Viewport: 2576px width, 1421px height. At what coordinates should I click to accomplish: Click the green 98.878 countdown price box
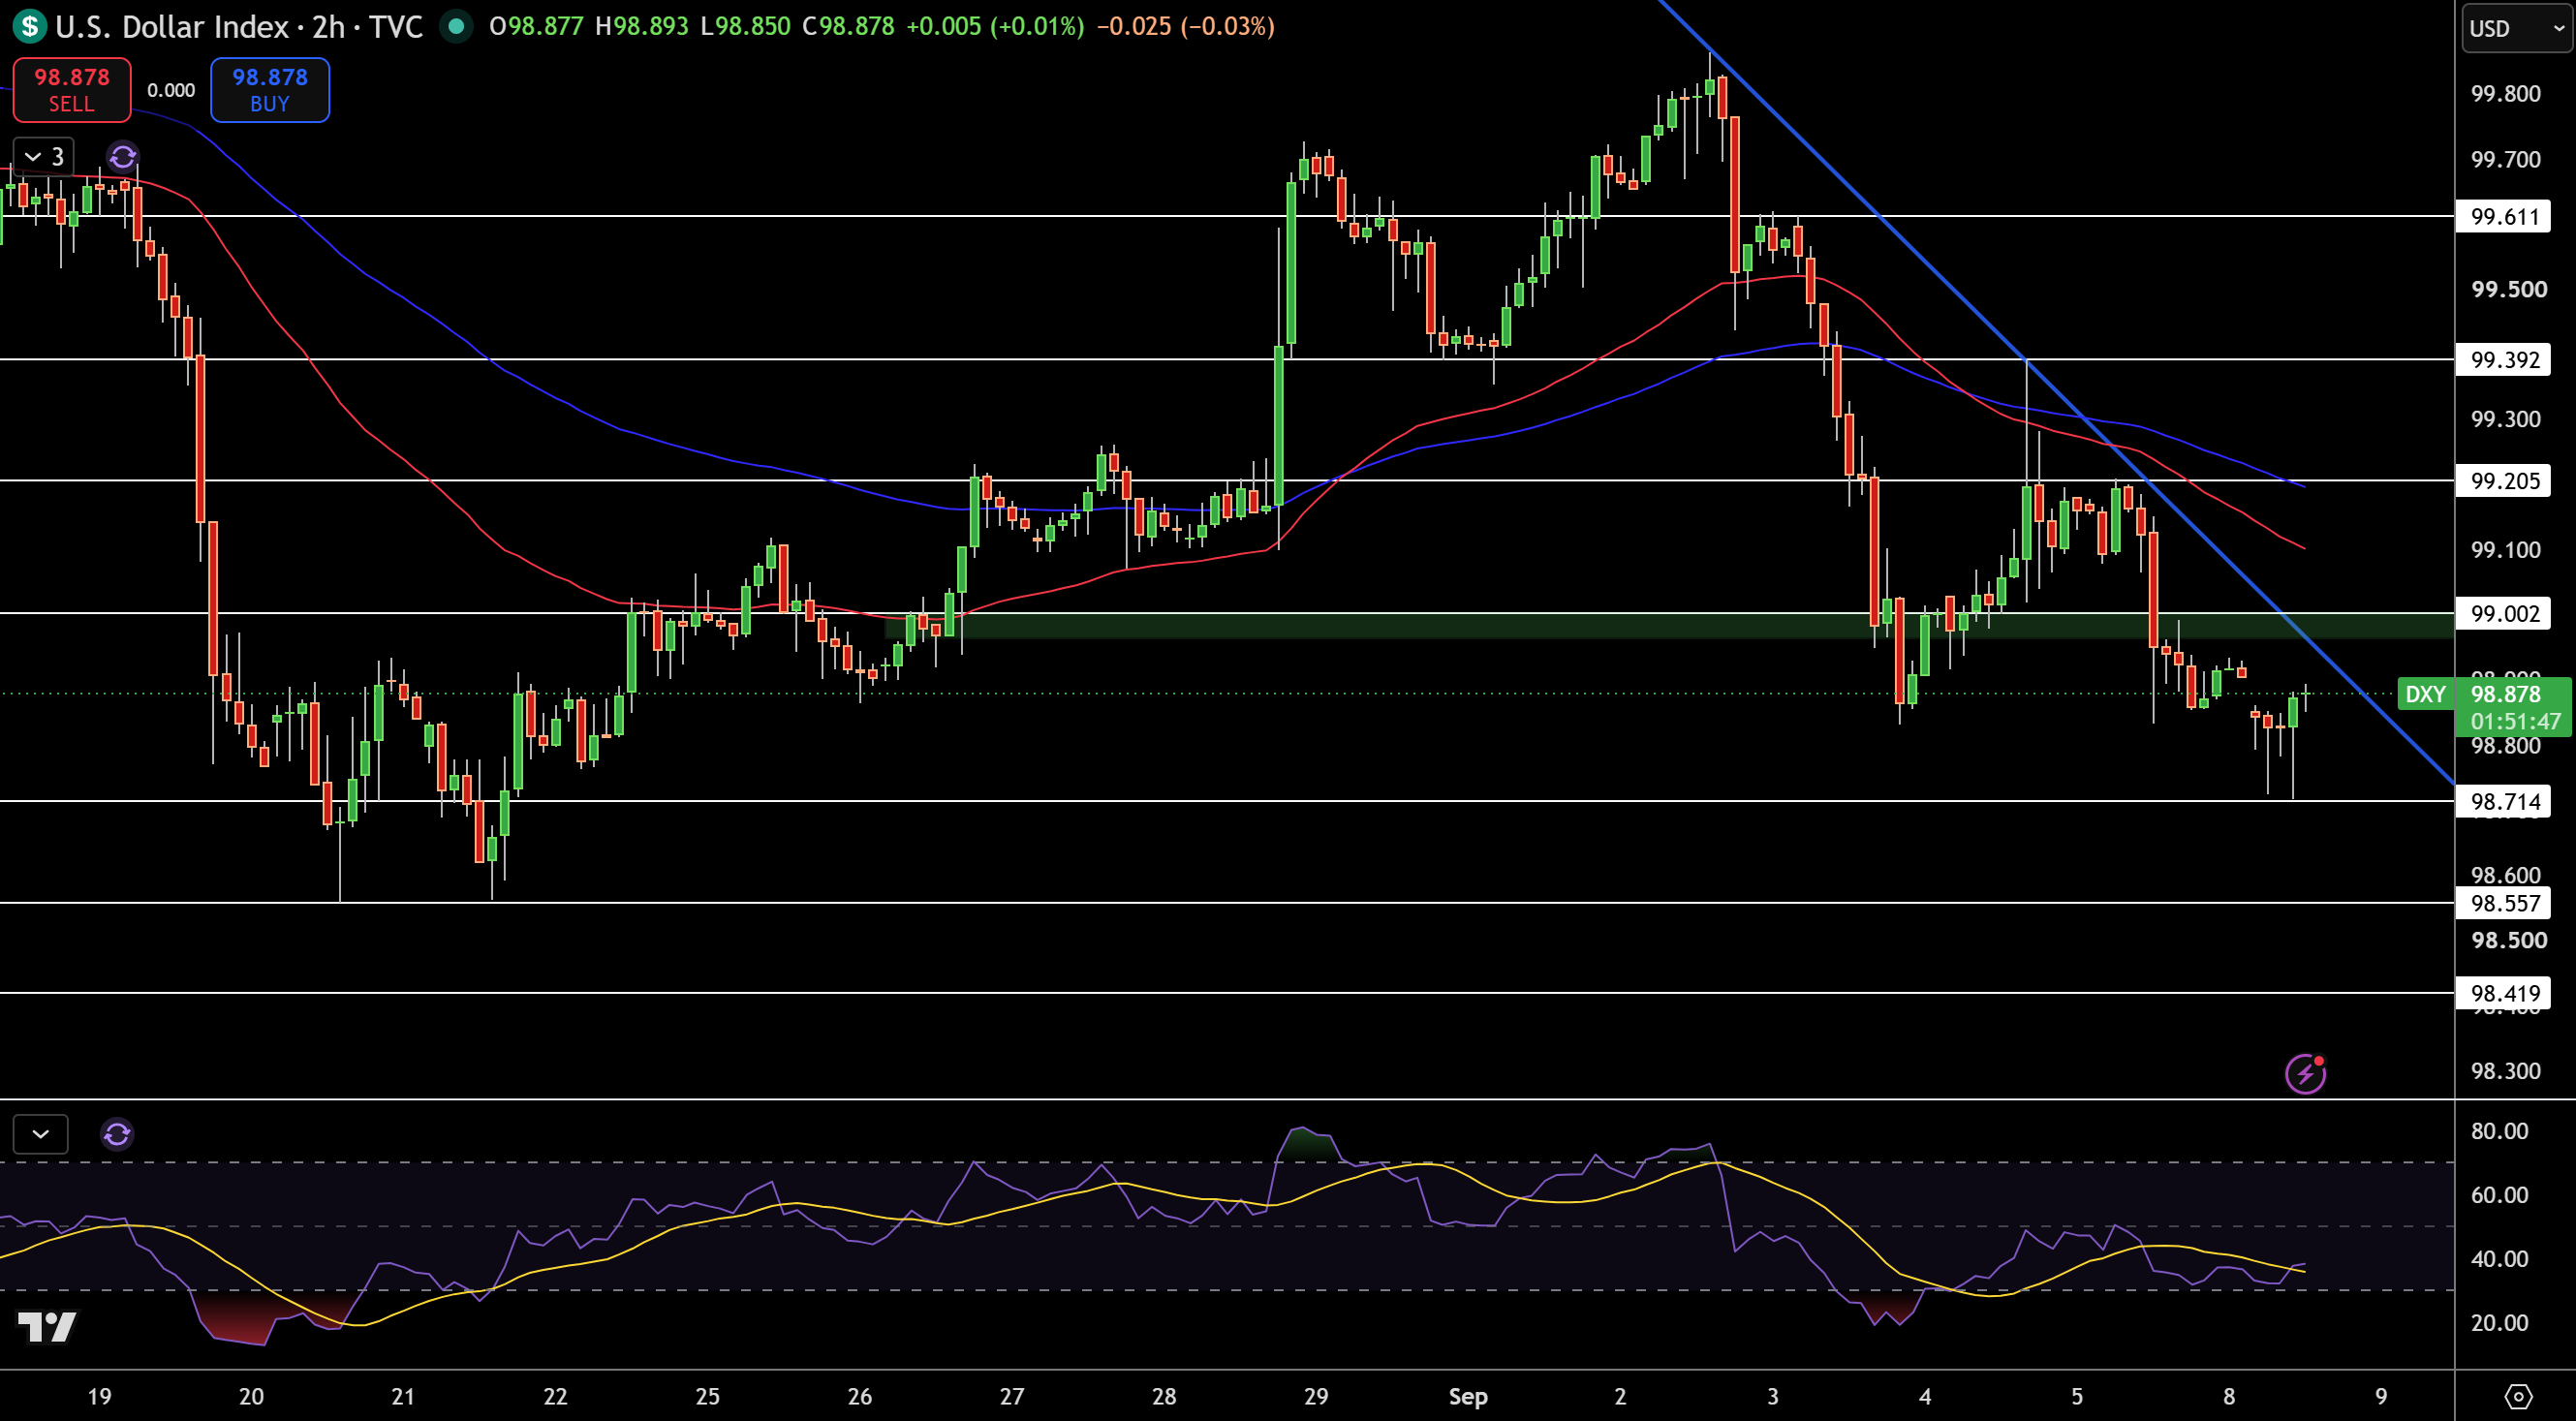pyautogui.click(x=2513, y=707)
